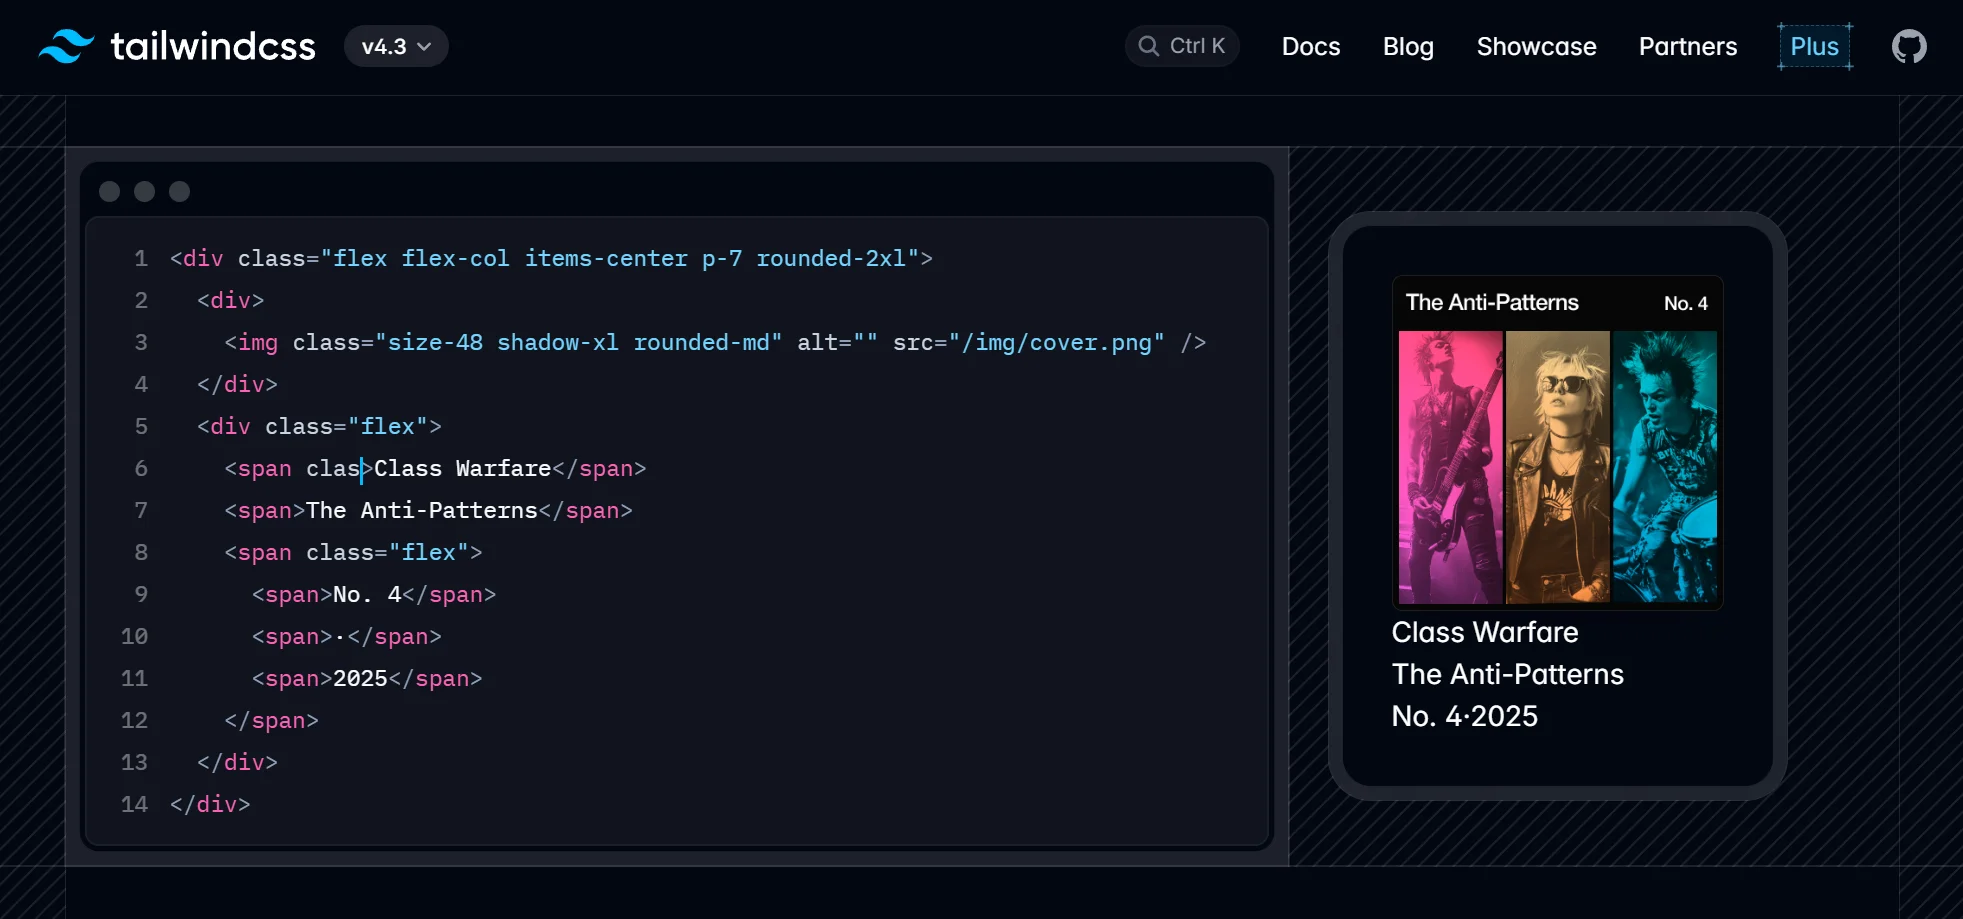Click the first gray window dot
The image size is (1963, 919).
(x=110, y=191)
